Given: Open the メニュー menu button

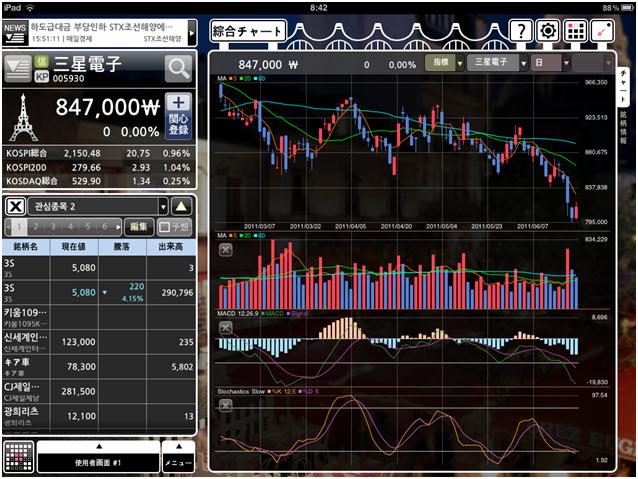Looking at the screenshot, I should (179, 457).
